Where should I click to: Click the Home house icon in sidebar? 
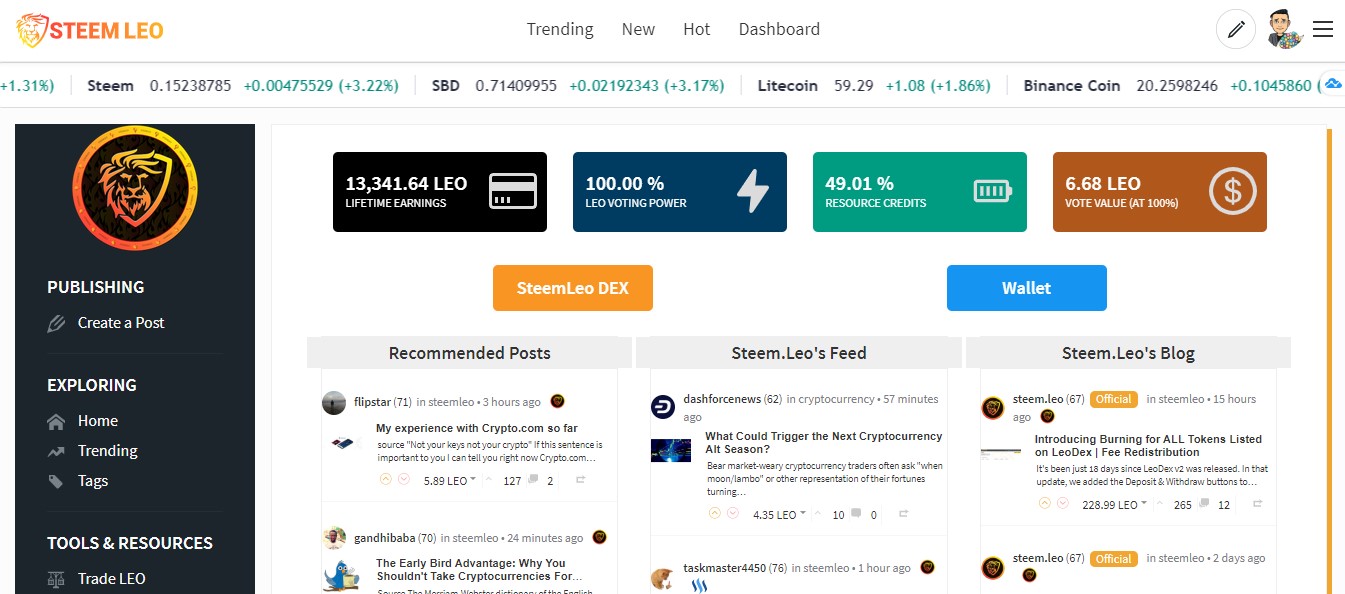pos(56,421)
